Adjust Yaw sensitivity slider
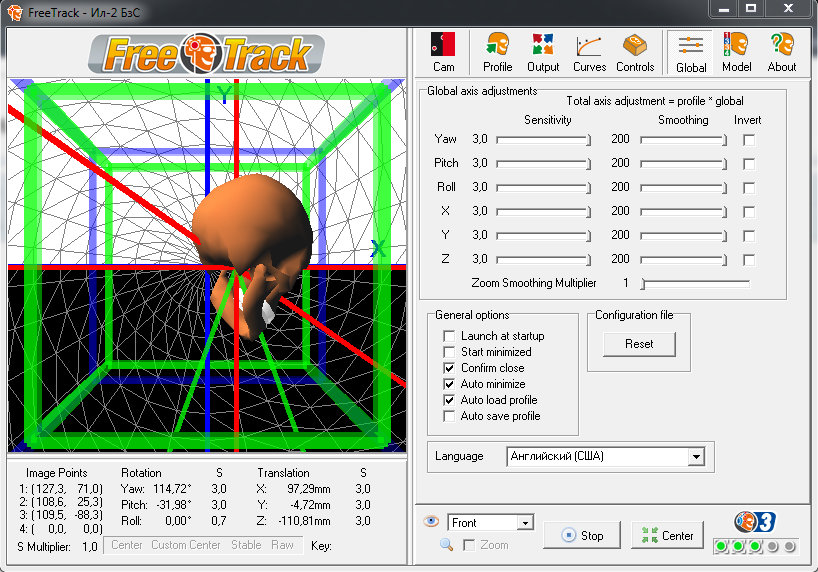Image resolution: width=818 pixels, height=572 pixels. [544, 140]
